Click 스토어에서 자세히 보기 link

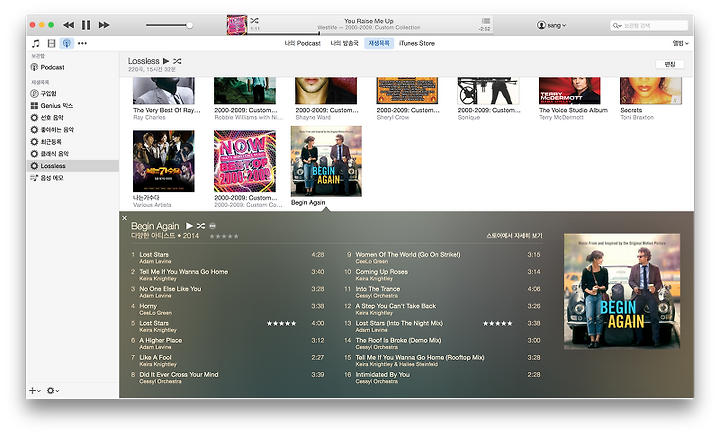click(x=514, y=235)
